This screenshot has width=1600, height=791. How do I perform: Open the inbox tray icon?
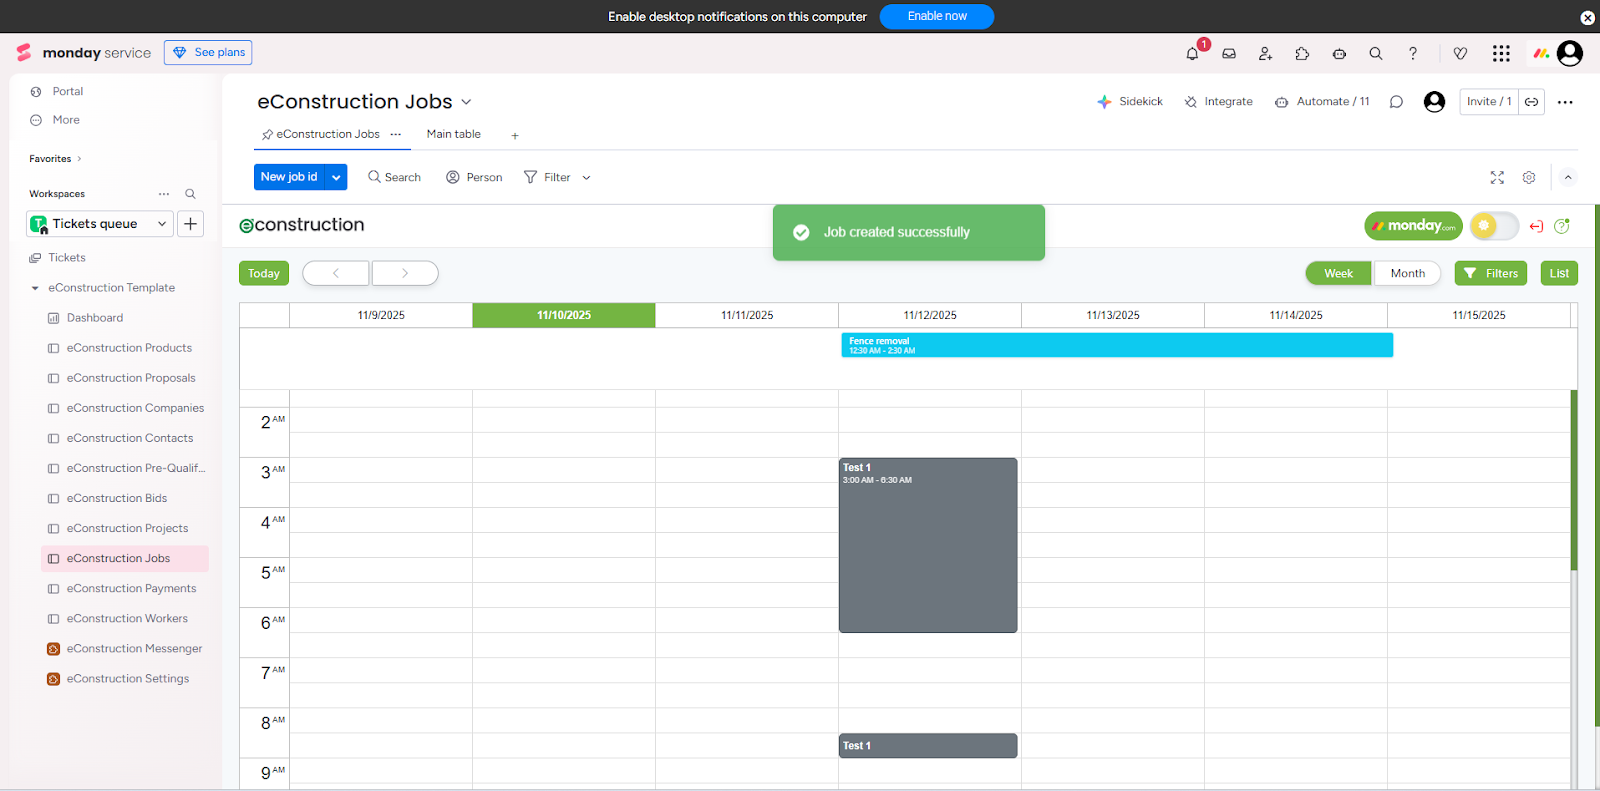coord(1229,54)
